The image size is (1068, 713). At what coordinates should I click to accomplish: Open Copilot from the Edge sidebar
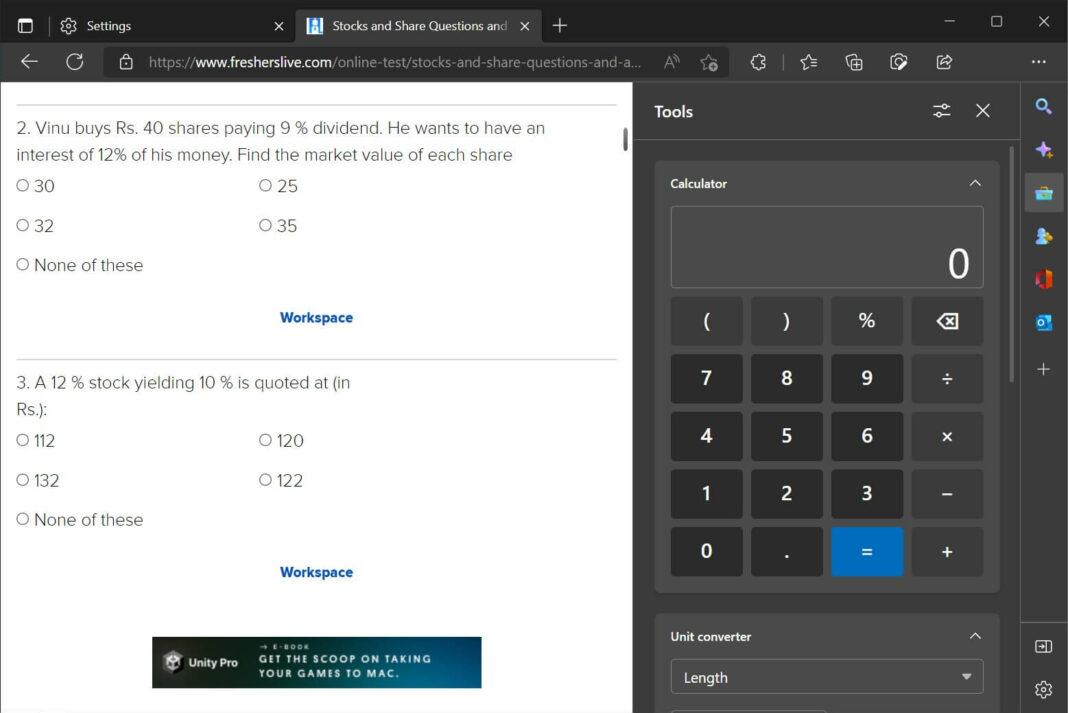(x=1044, y=150)
